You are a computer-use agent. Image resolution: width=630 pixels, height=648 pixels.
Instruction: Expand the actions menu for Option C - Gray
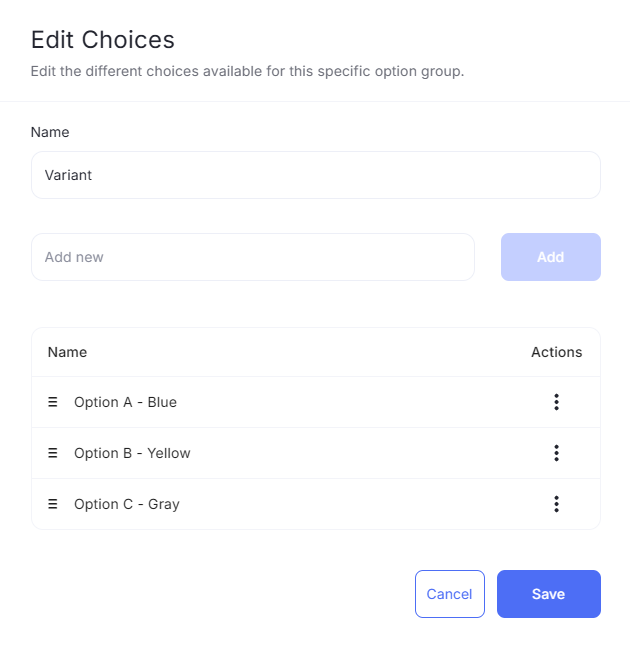(556, 504)
